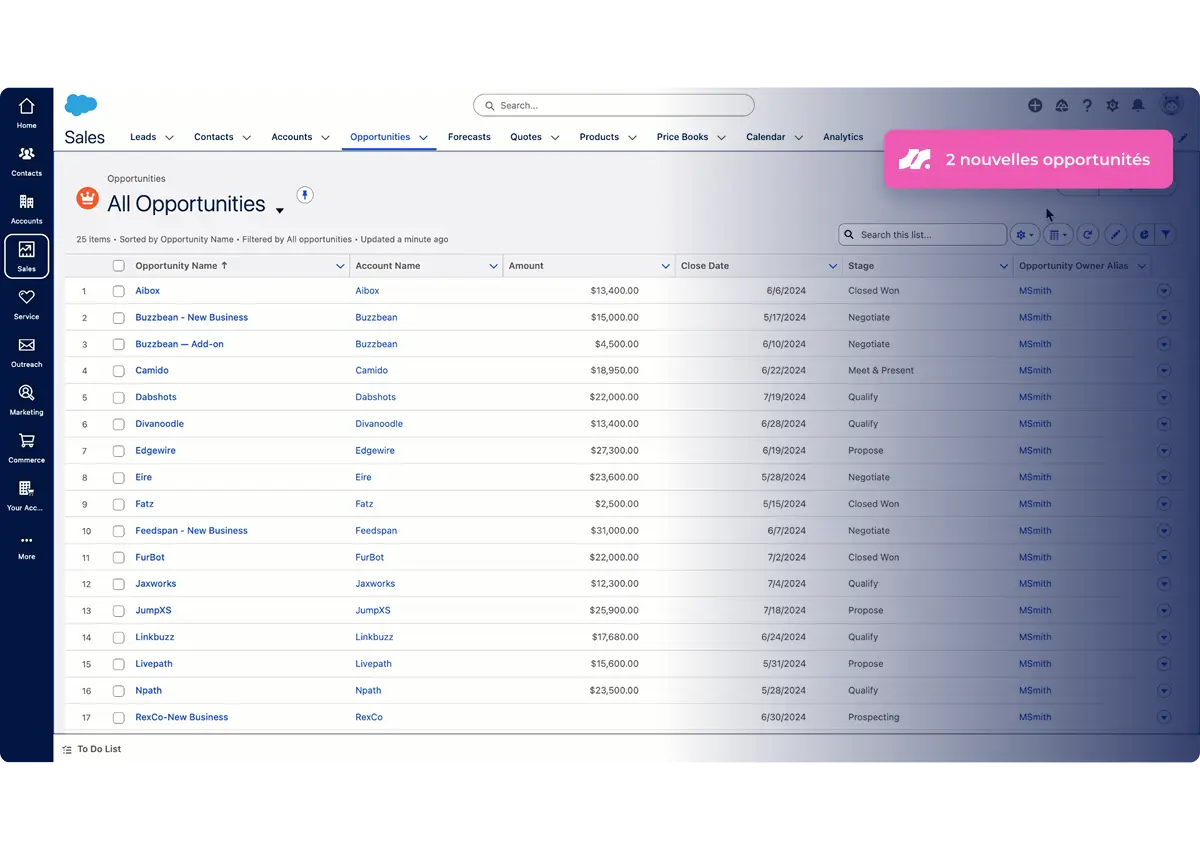Open Home from the left sidebar
The width and height of the screenshot is (1200, 850).
tap(26, 112)
